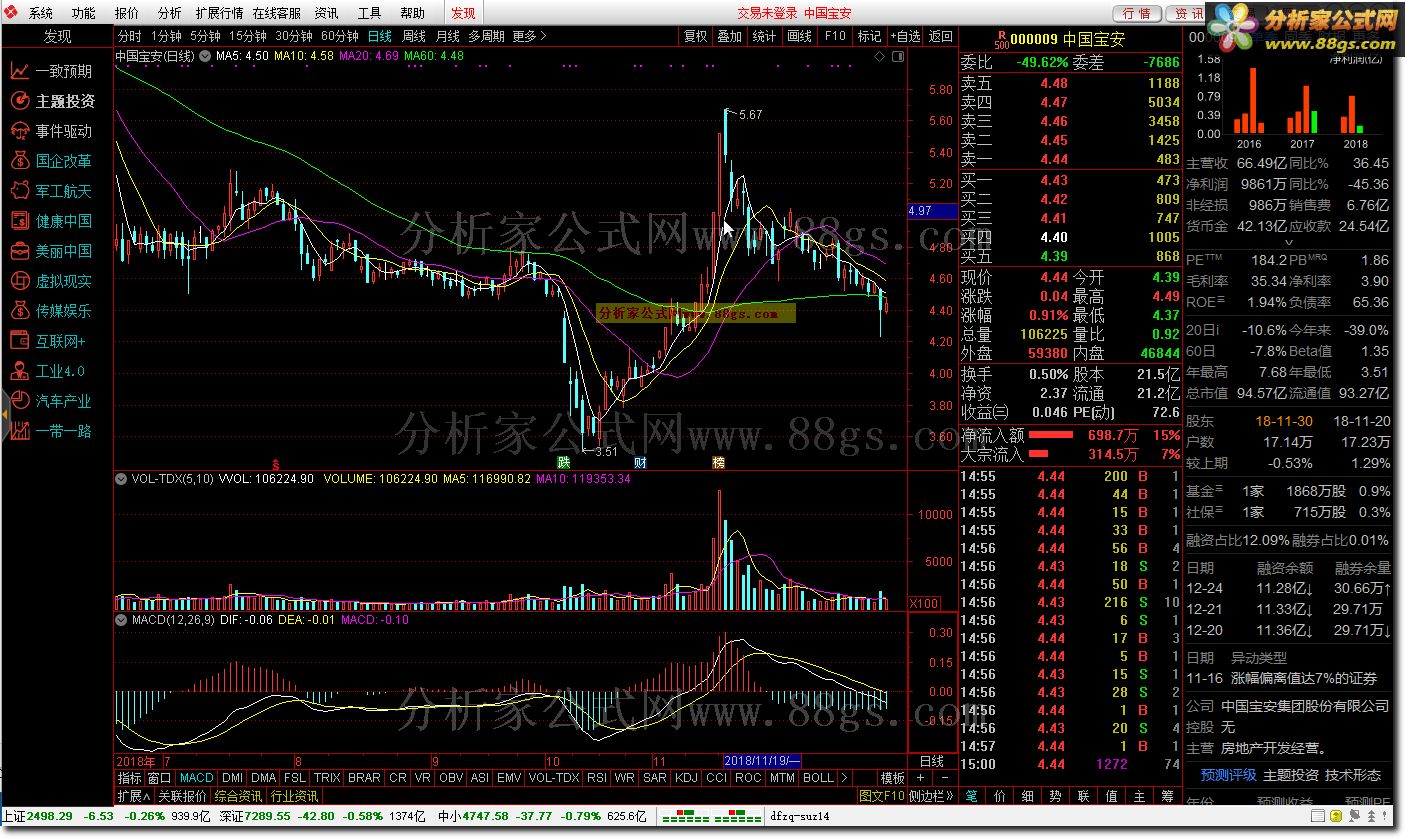Expand financial data chevron below 货币金
The image size is (1407, 839).
(x=1288, y=242)
